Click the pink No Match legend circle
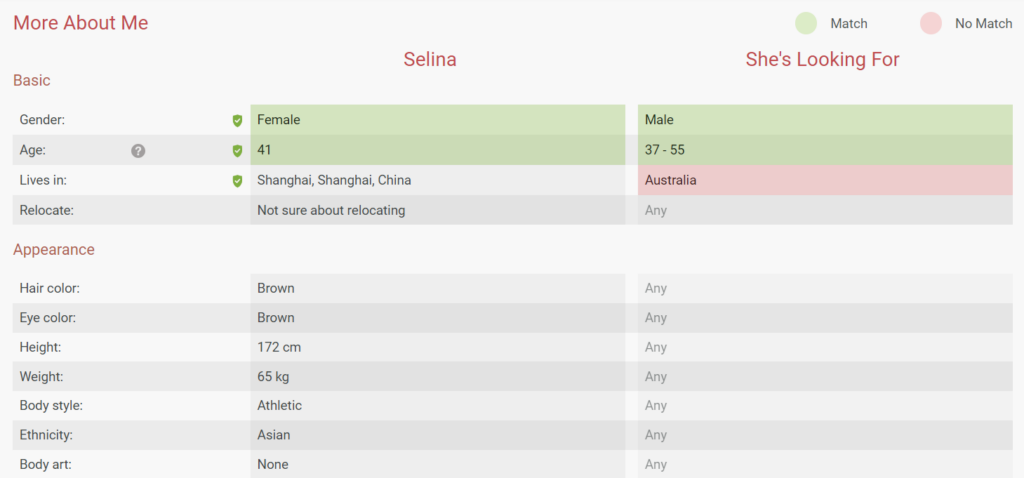The image size is (1024, 478). 931,23
